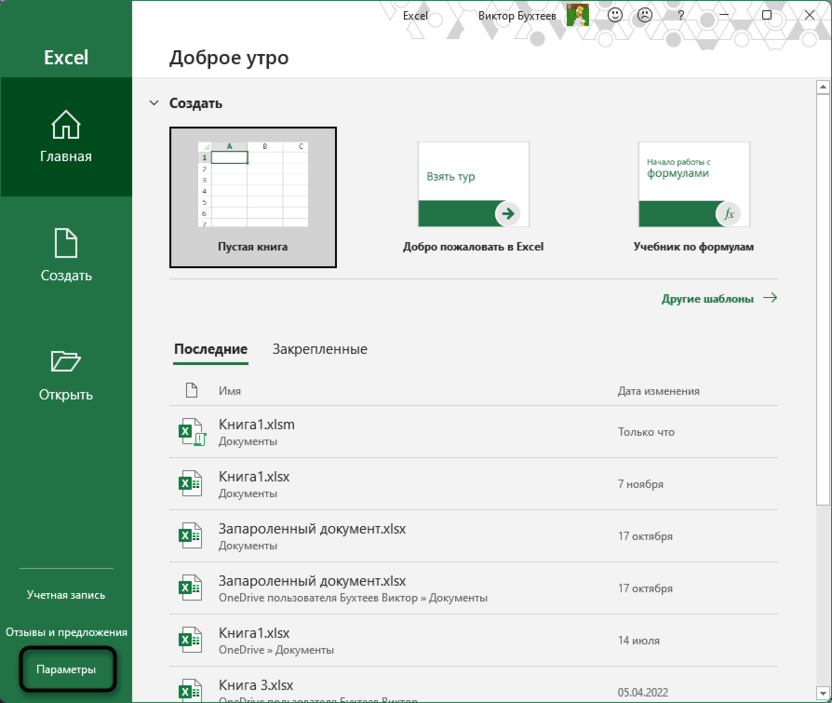Click the scrollbar down arrow
The height and width of the screenshot is (703, 832).
click(822, 693)
